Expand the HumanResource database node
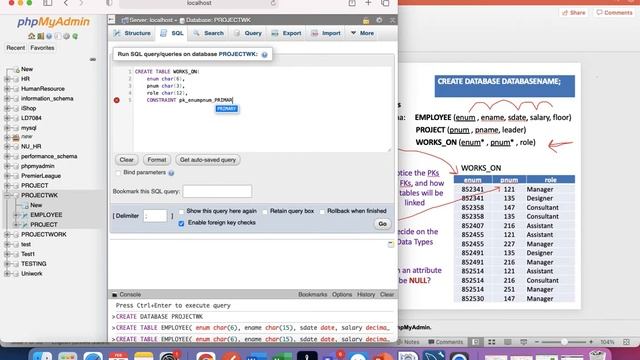The image size is (640, 360). coord(7,89)
